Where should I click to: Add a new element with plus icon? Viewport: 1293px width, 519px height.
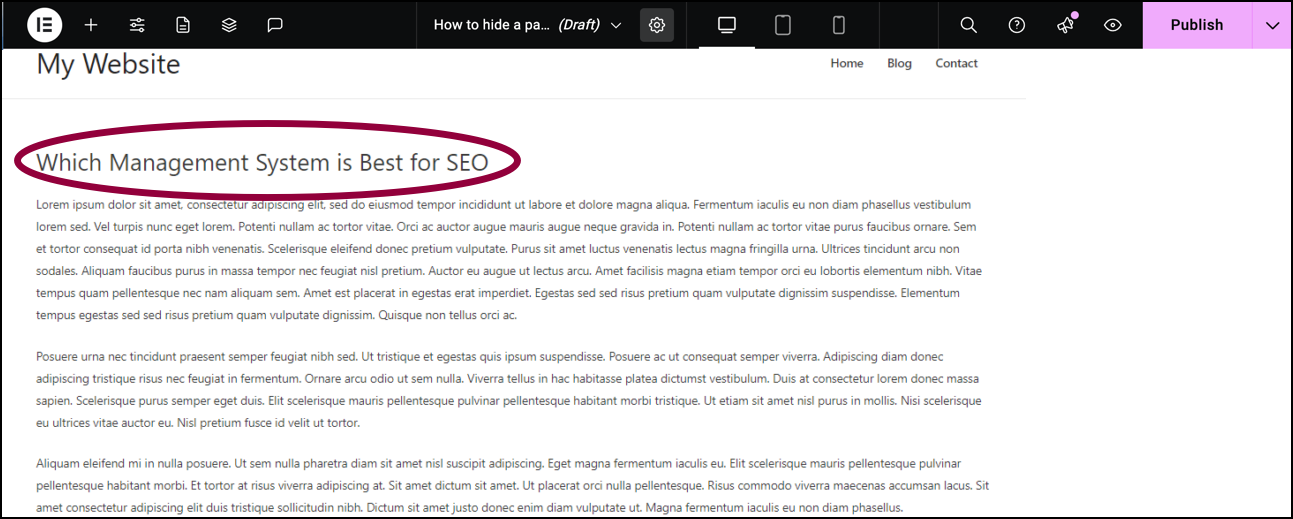91,25
